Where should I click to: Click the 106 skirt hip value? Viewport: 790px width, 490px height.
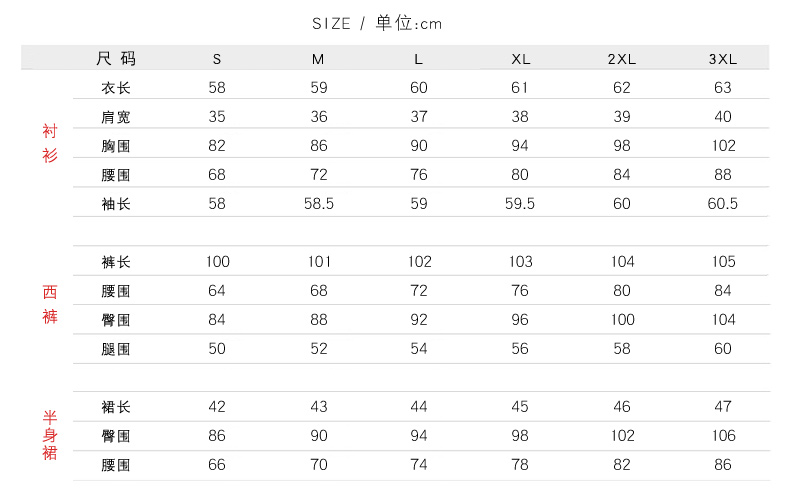[722, 436]
